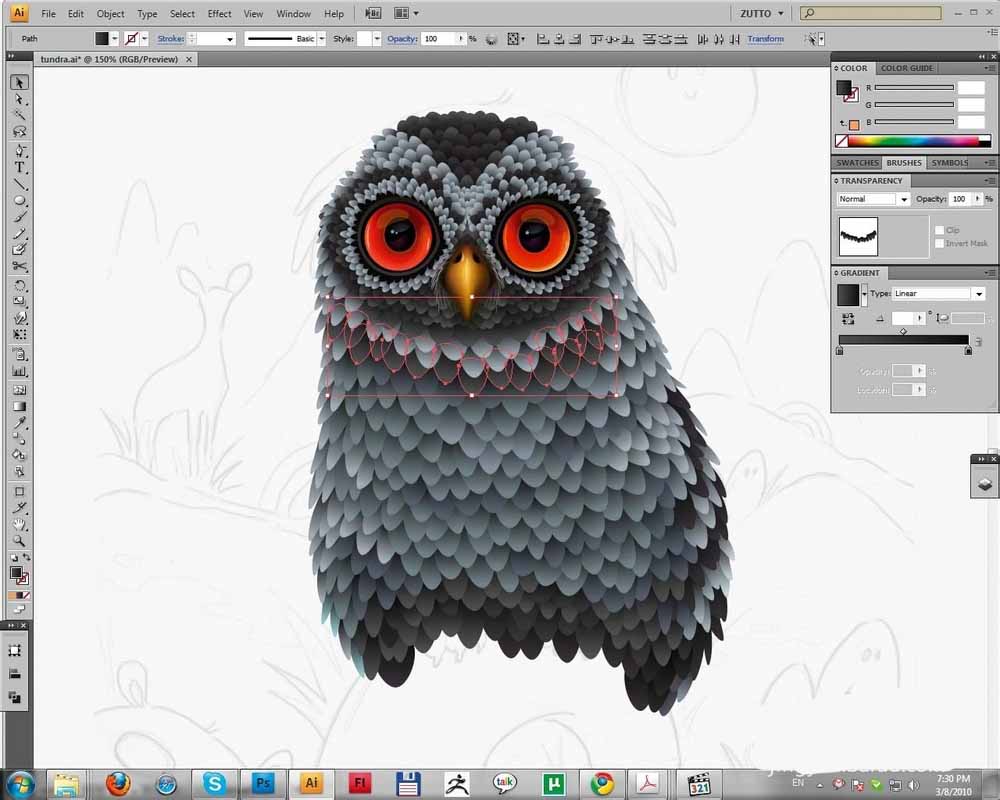Click the color spectrum bar in Color panel
The image size is (1000, 800).
tap(913, 141)
